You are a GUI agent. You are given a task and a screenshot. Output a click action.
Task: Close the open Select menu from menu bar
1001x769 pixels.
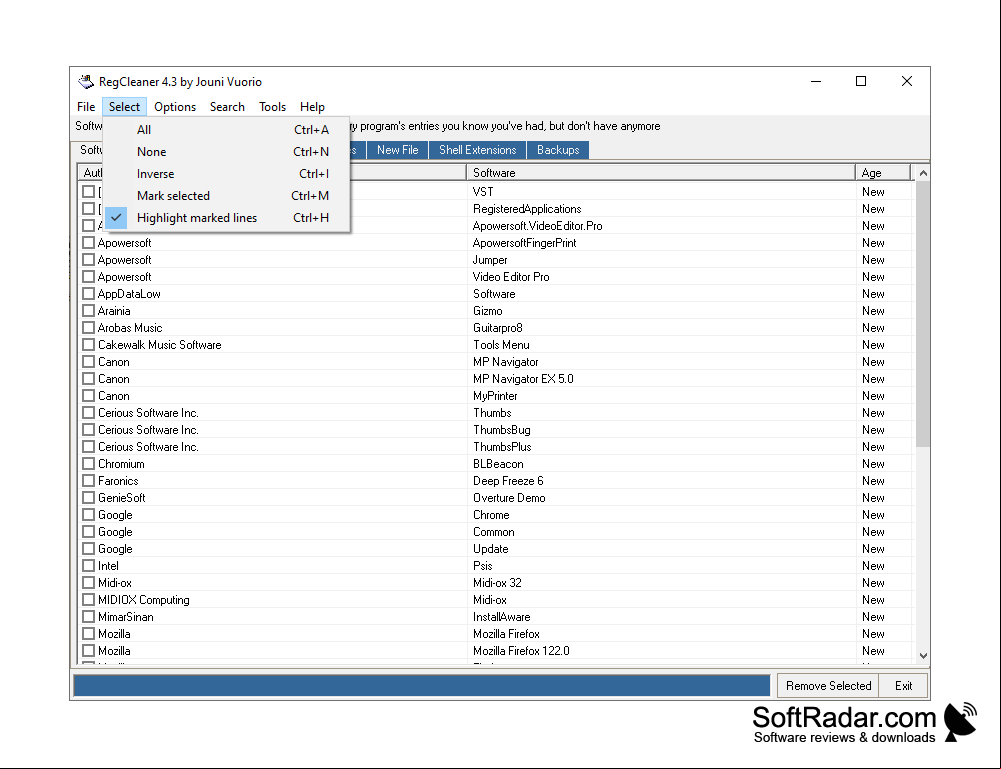[124, 107]
